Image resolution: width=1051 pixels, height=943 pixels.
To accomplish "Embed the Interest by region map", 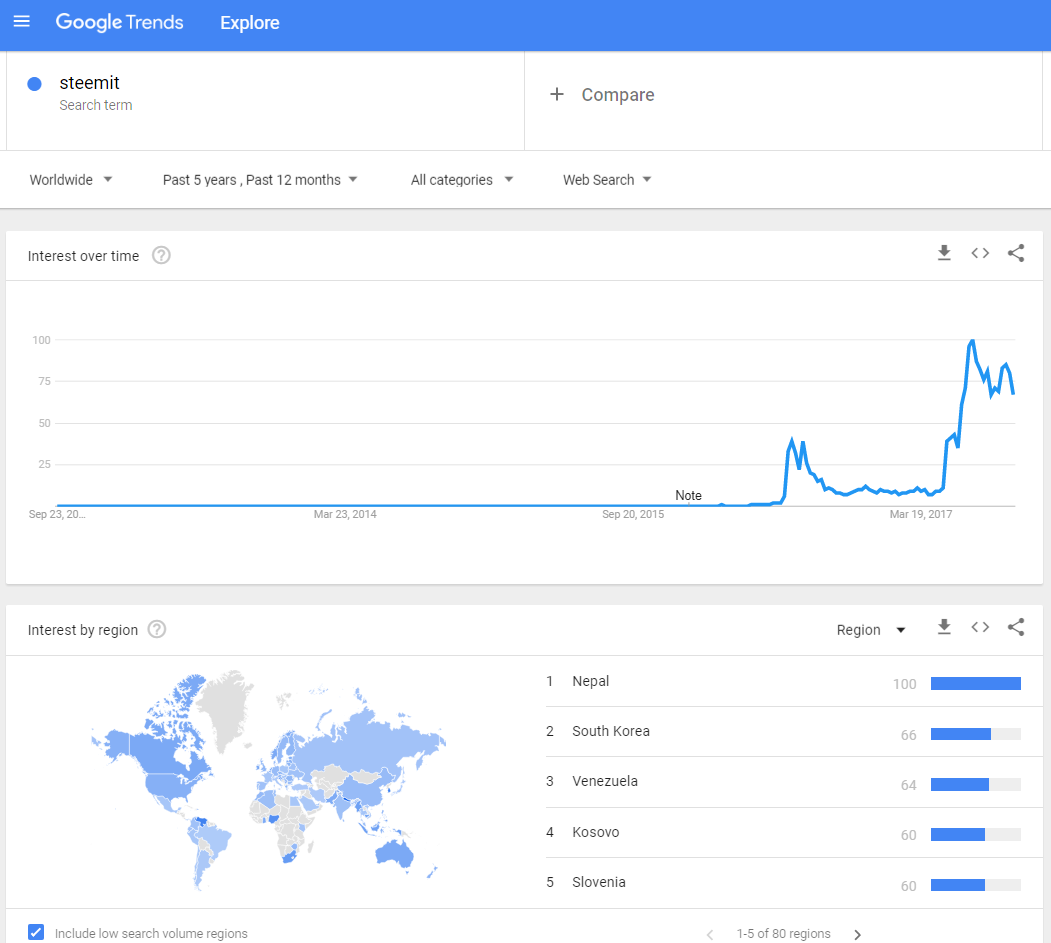I will pyautogui.click(x=980, y=627).
